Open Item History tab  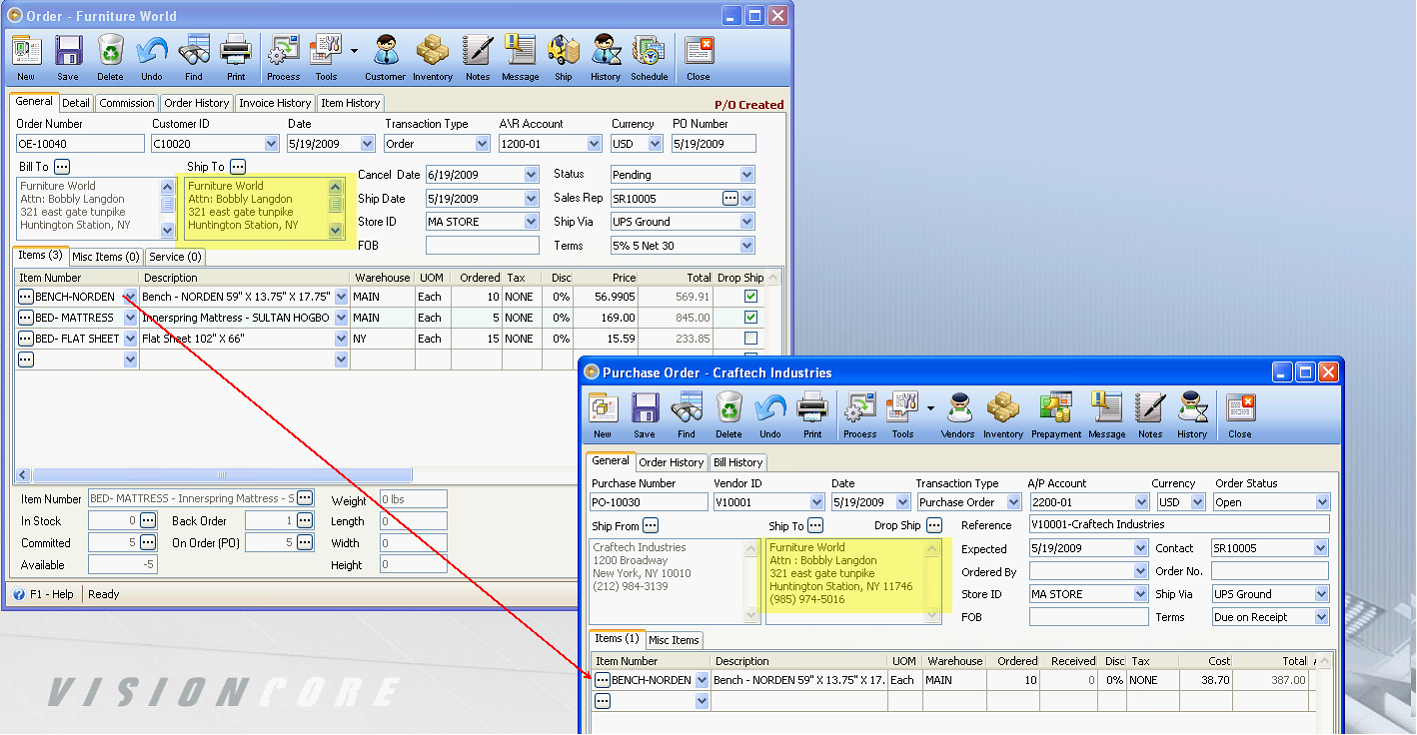pos(350,103)
